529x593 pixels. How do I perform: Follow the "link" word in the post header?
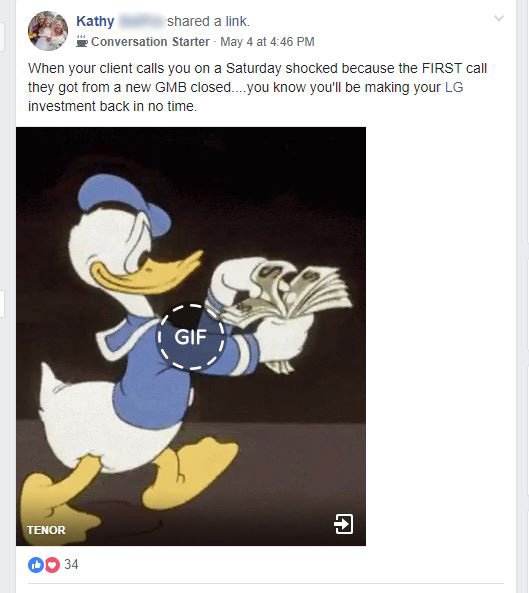point(237,21)
